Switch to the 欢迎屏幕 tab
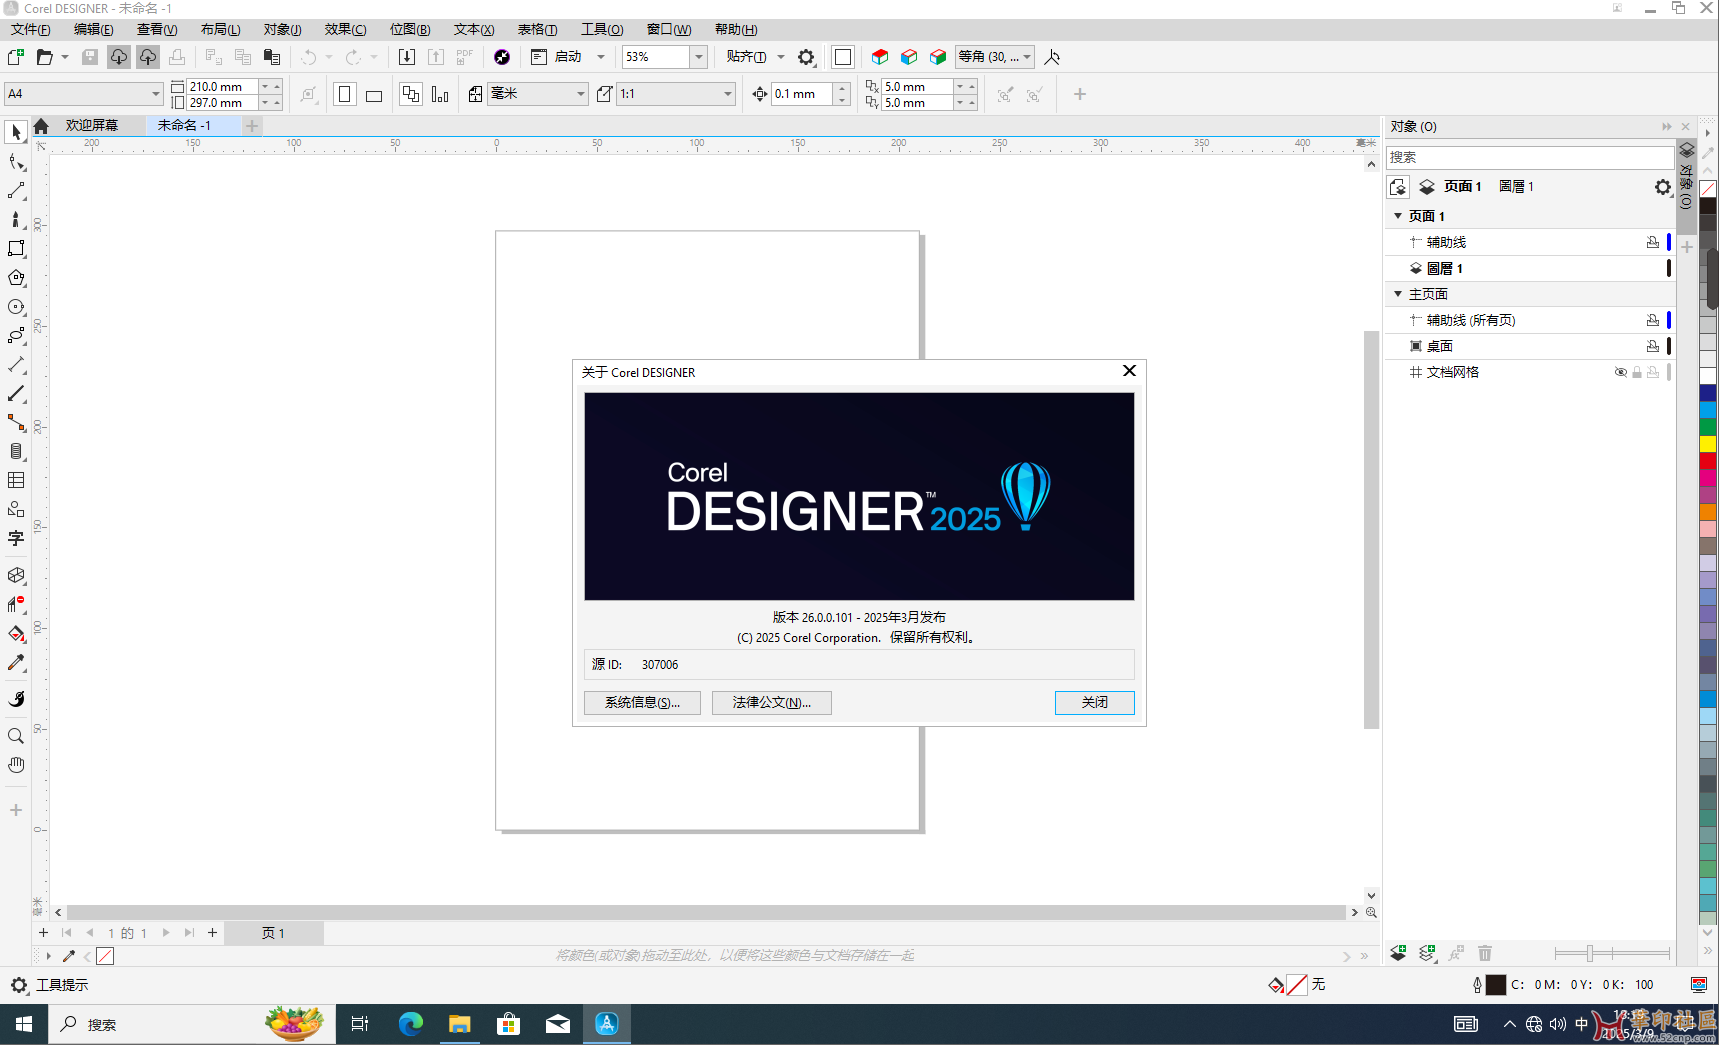The width and height of the screenshot is (1719, 1045). (92, 125)
